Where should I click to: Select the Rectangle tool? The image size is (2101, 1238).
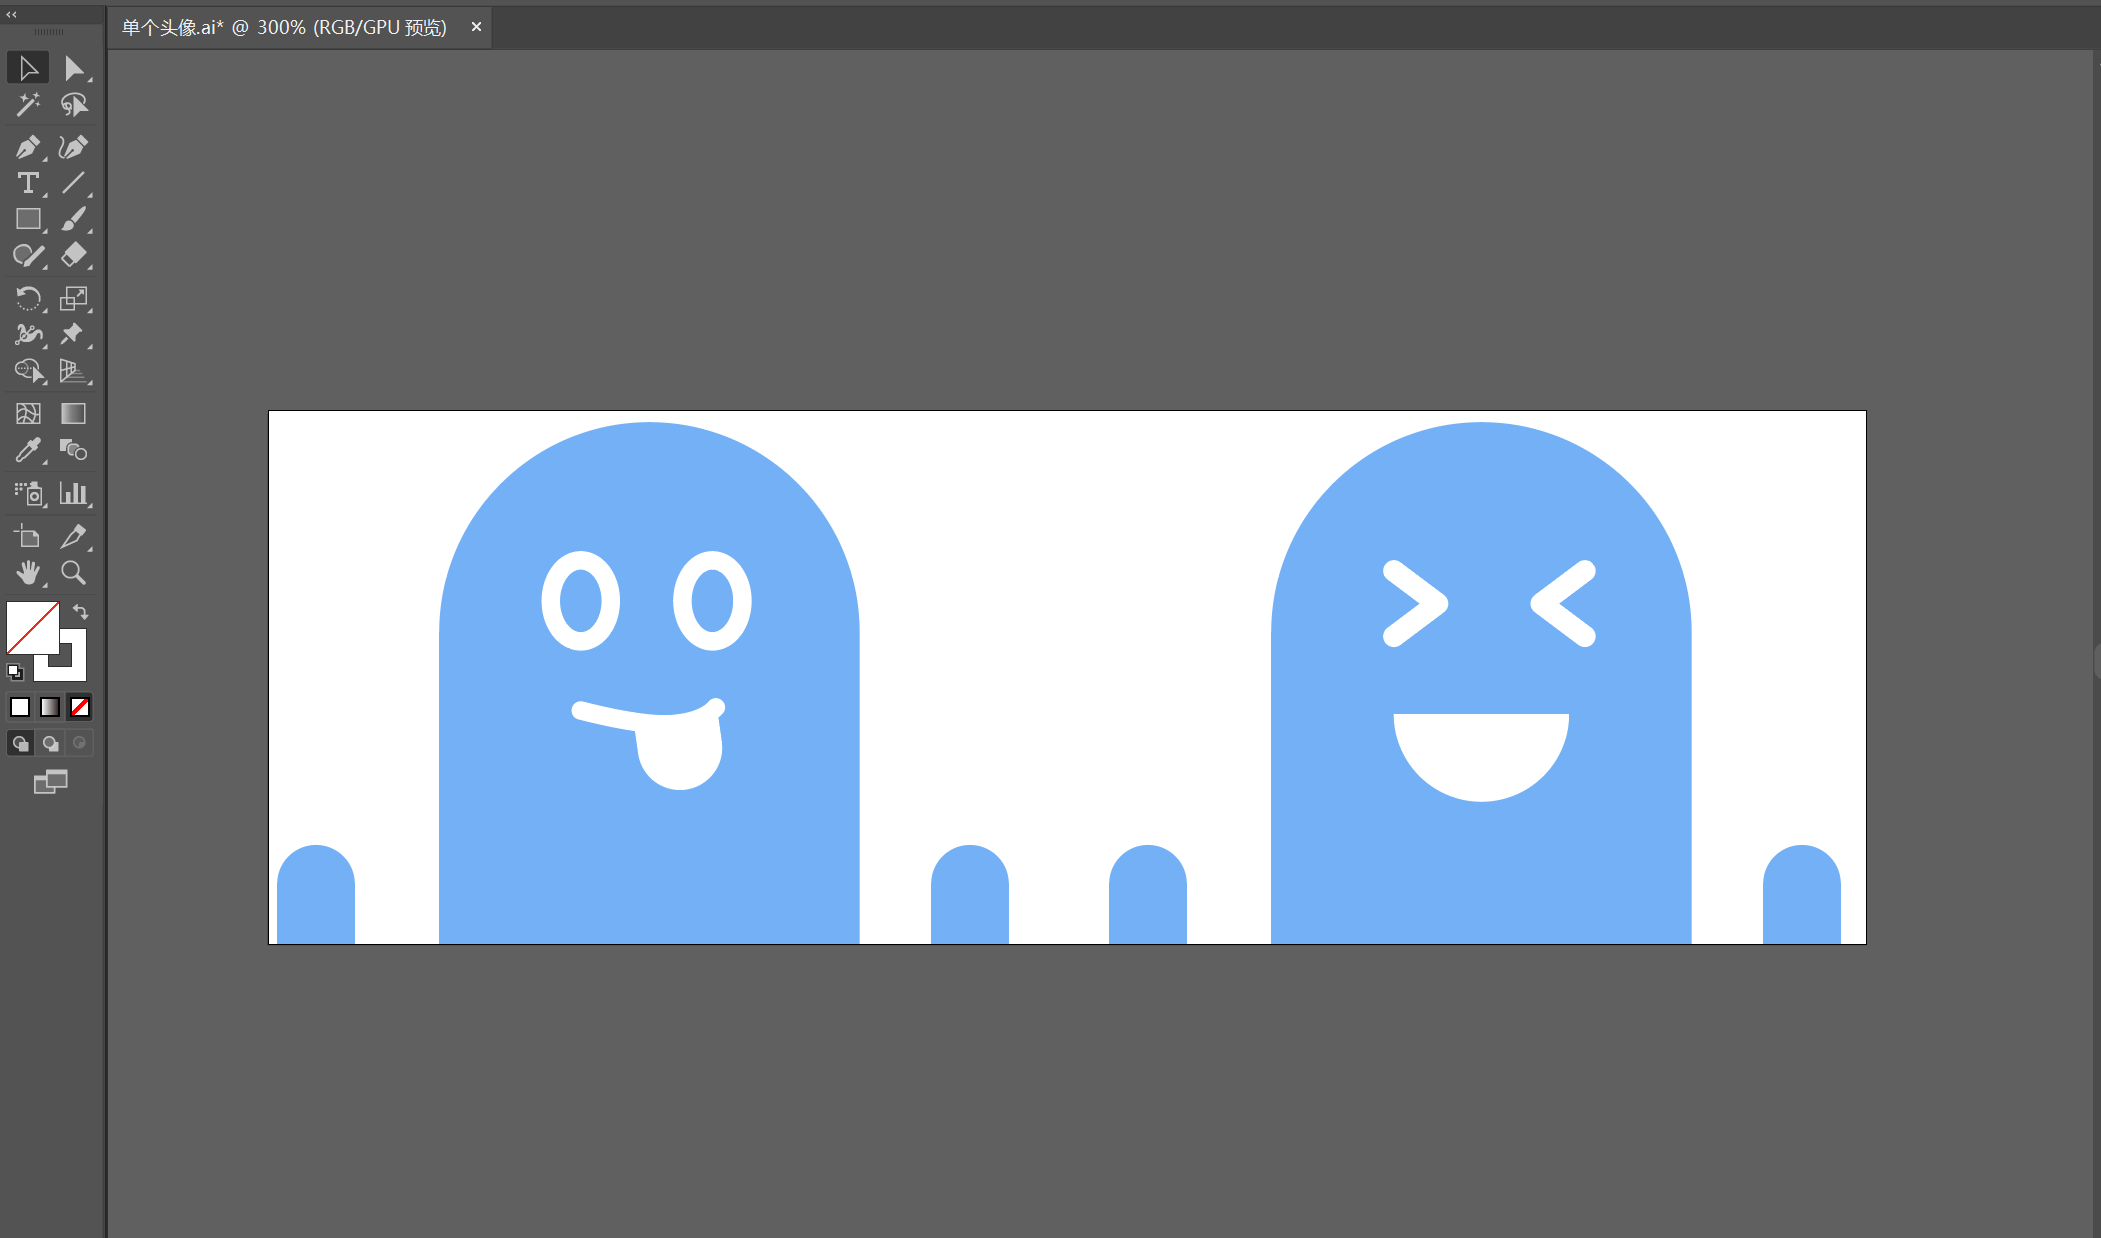tap(28, 219)
